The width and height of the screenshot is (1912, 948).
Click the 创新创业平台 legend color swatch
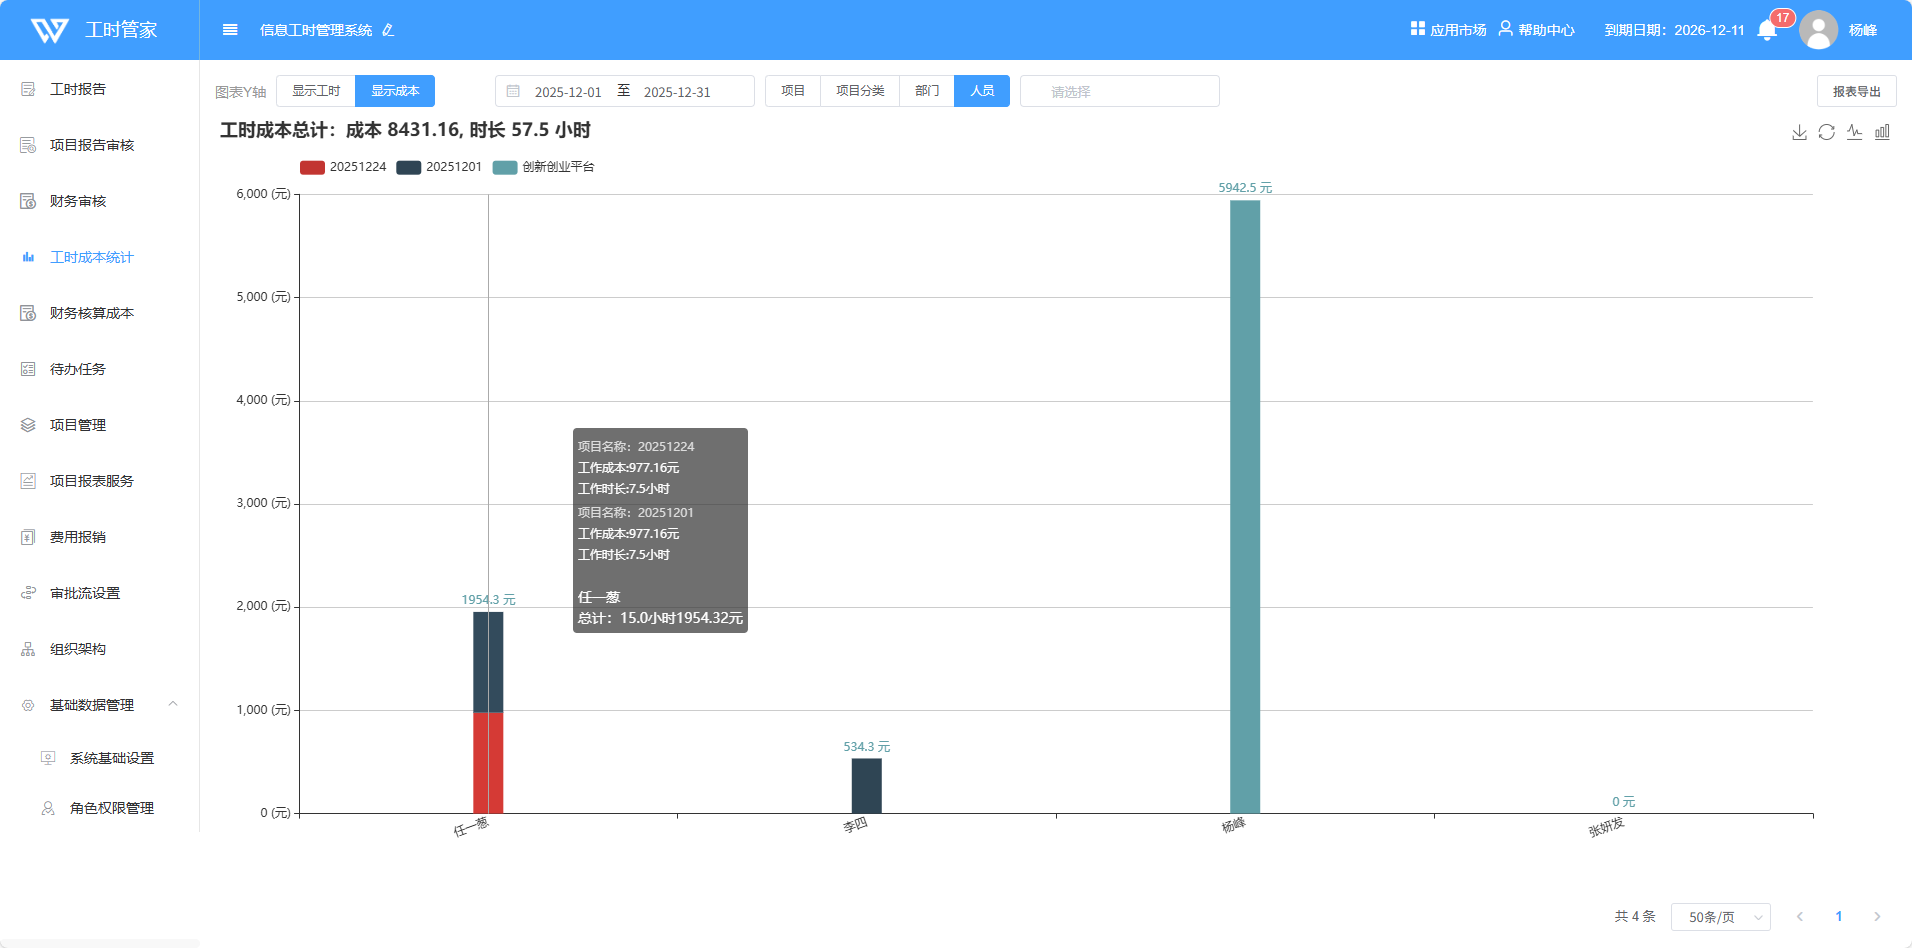(x=505, y=167)
